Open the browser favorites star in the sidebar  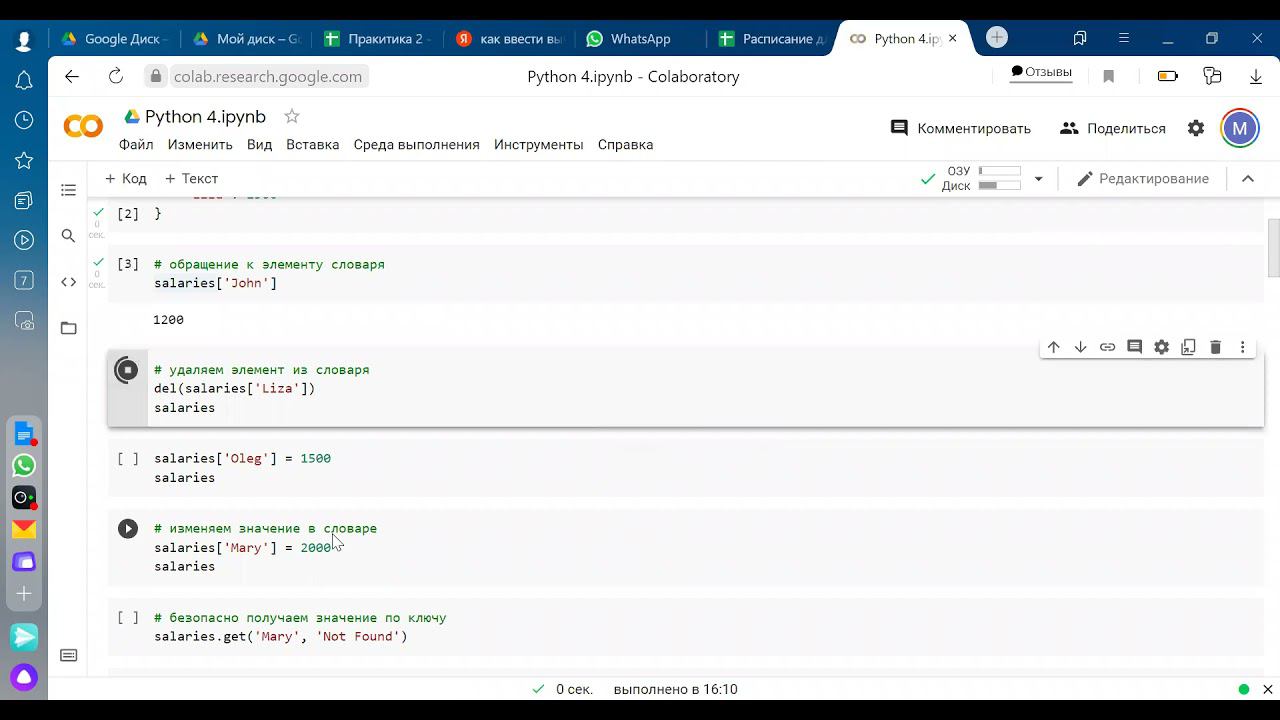[24, 160]
